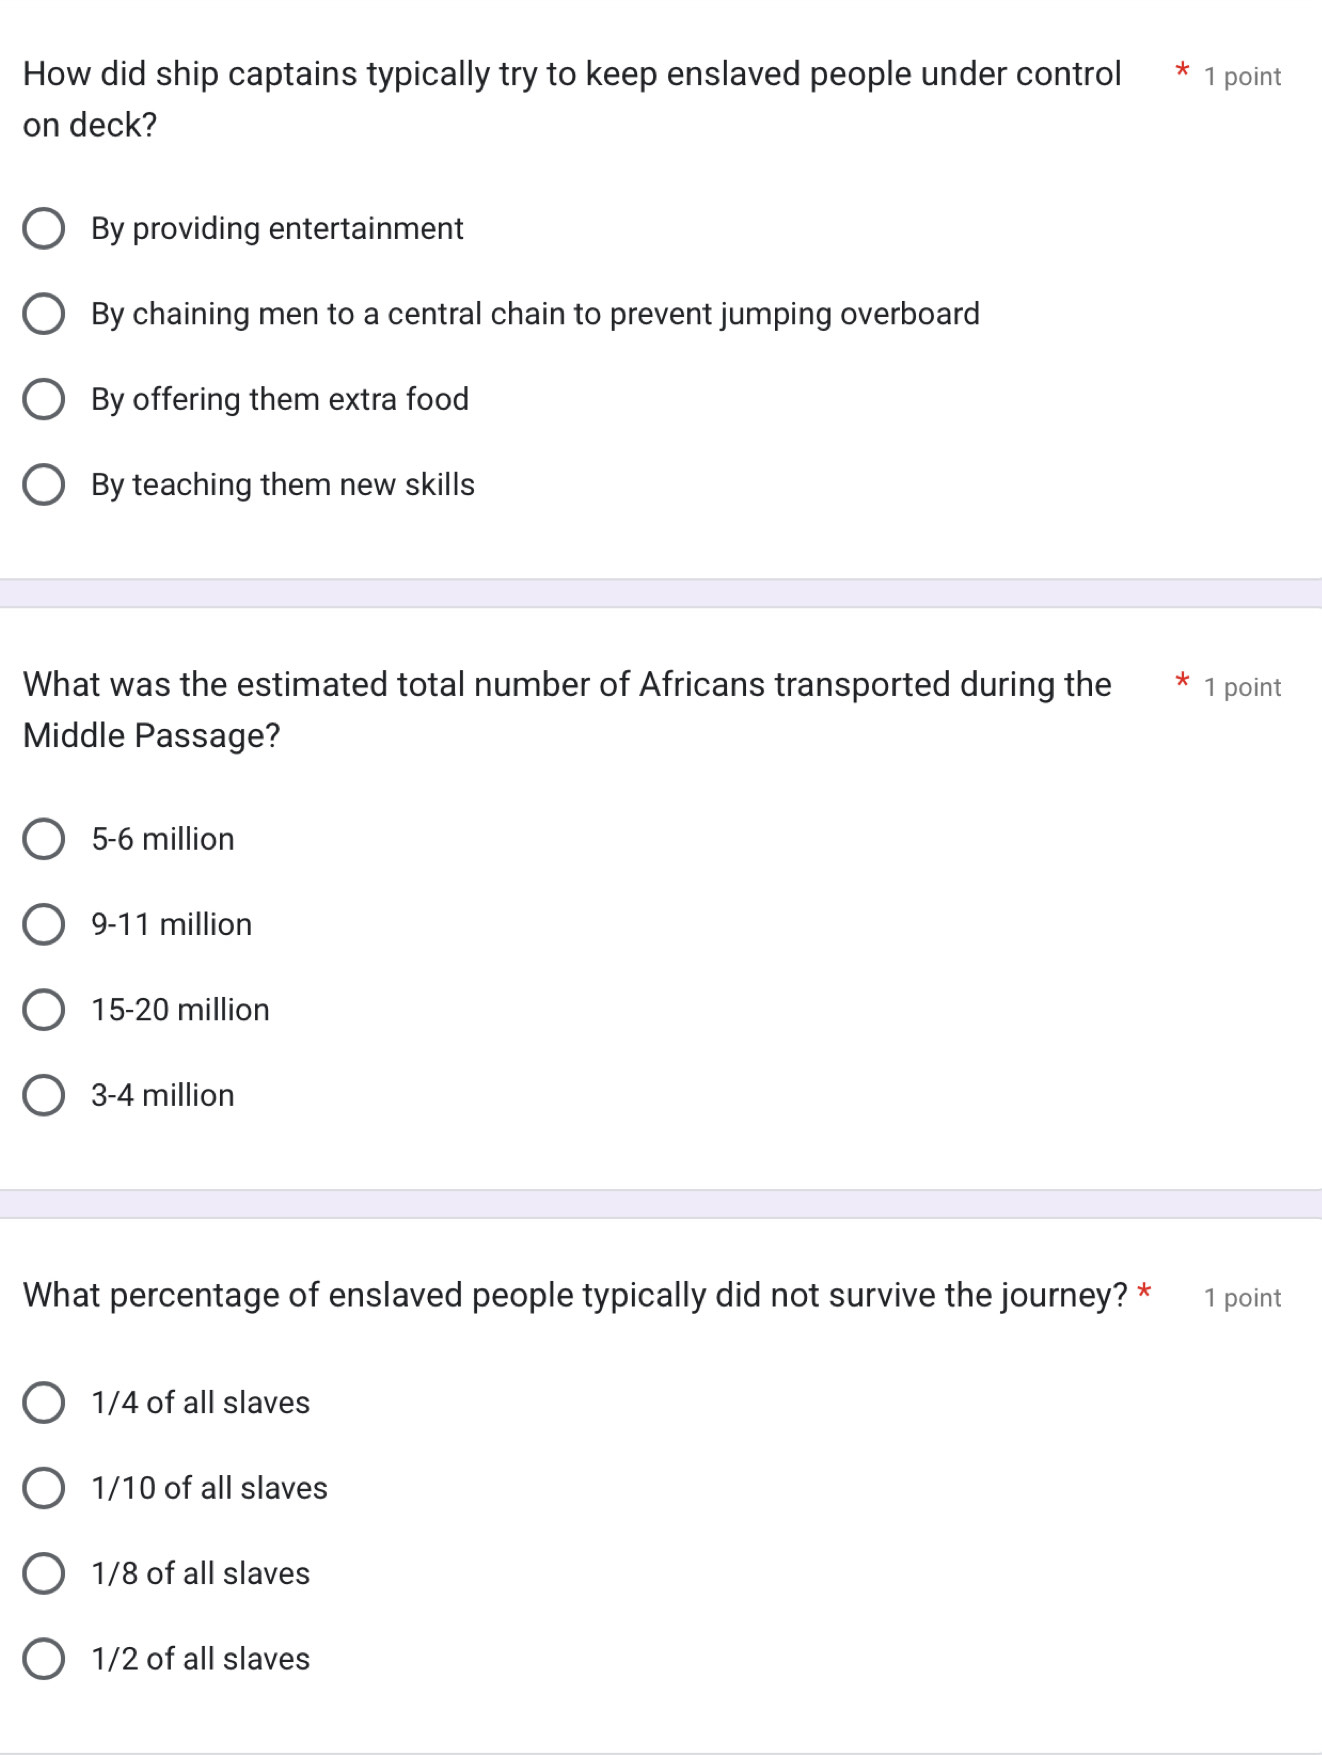Select the '3-4 million' option
Screen dimensions: 1322x1755
(44, 1095)
